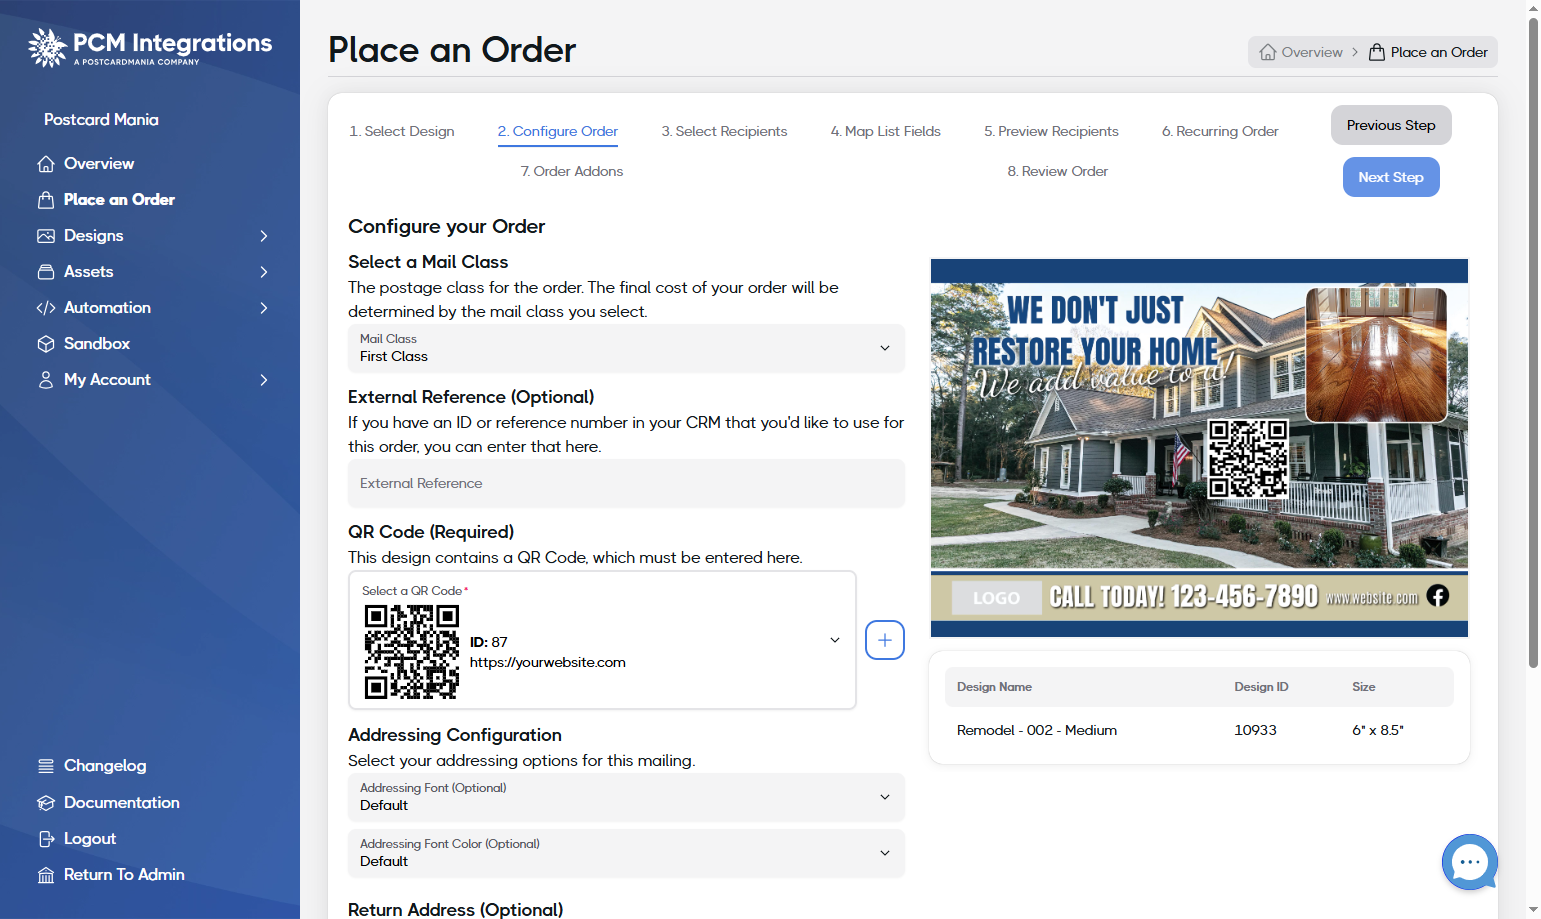Click the postcard design preview image
The width and height of the screenshot is (1541, 919).
[x=1199, y=448]
